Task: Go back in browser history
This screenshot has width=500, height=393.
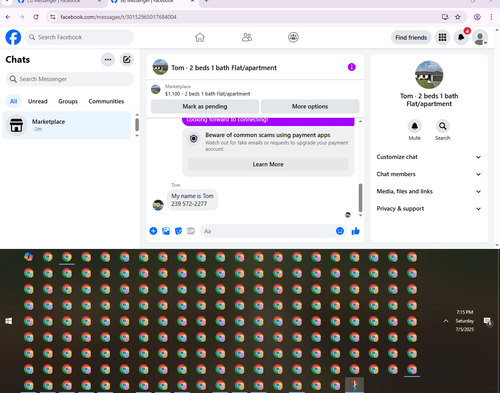Action: coord(8,17)
